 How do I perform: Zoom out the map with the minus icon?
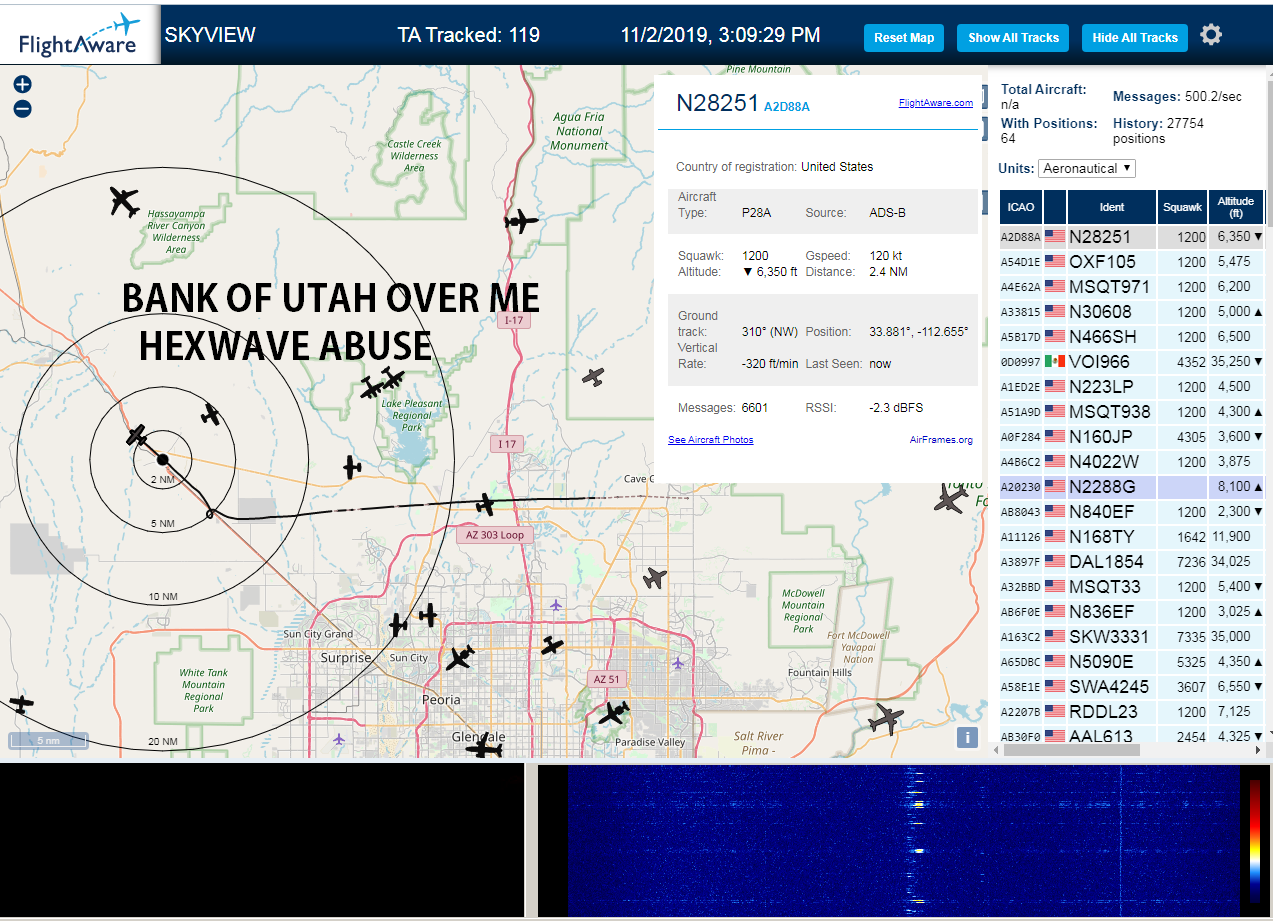(x=22, y=109)
